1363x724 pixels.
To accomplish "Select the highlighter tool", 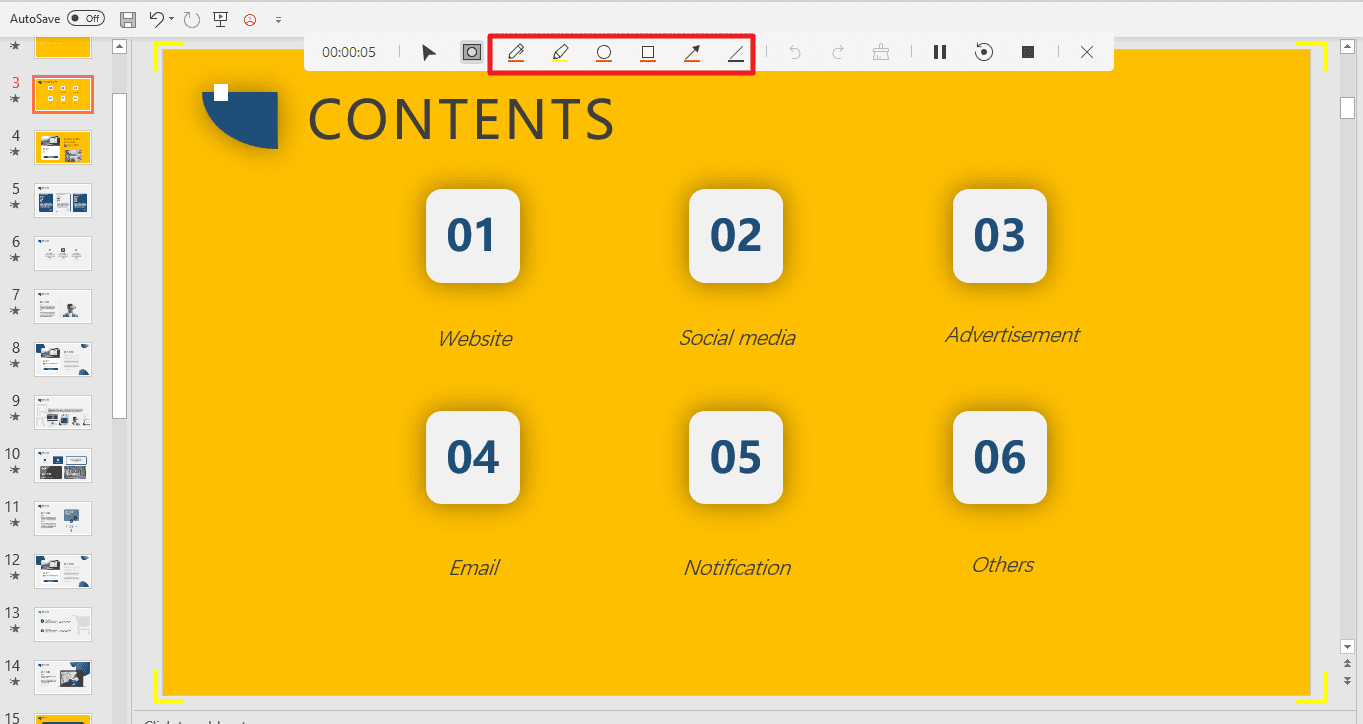I will (x=560, y=53).
